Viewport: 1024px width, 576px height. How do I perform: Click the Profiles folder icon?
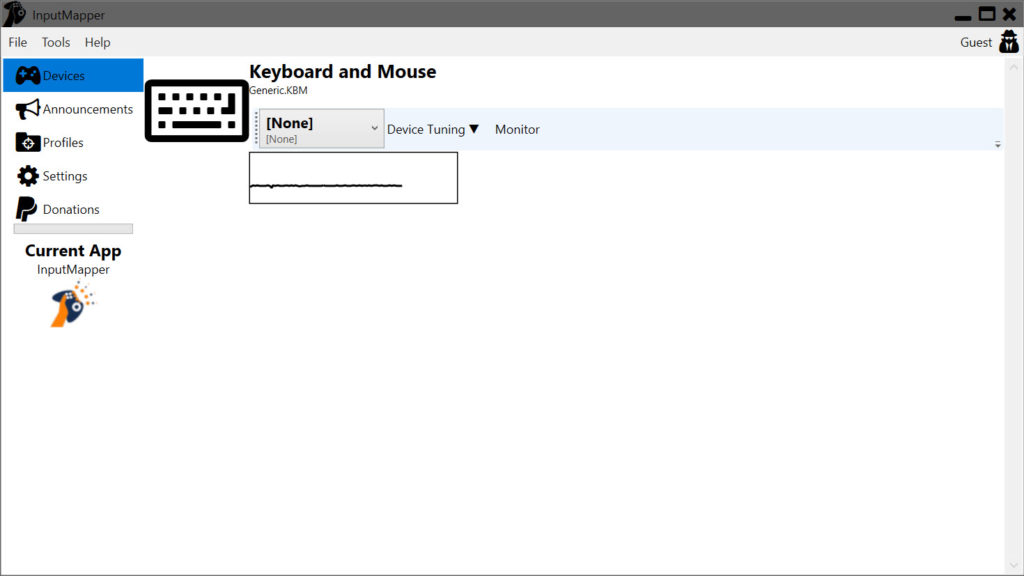tap(27, 142)
